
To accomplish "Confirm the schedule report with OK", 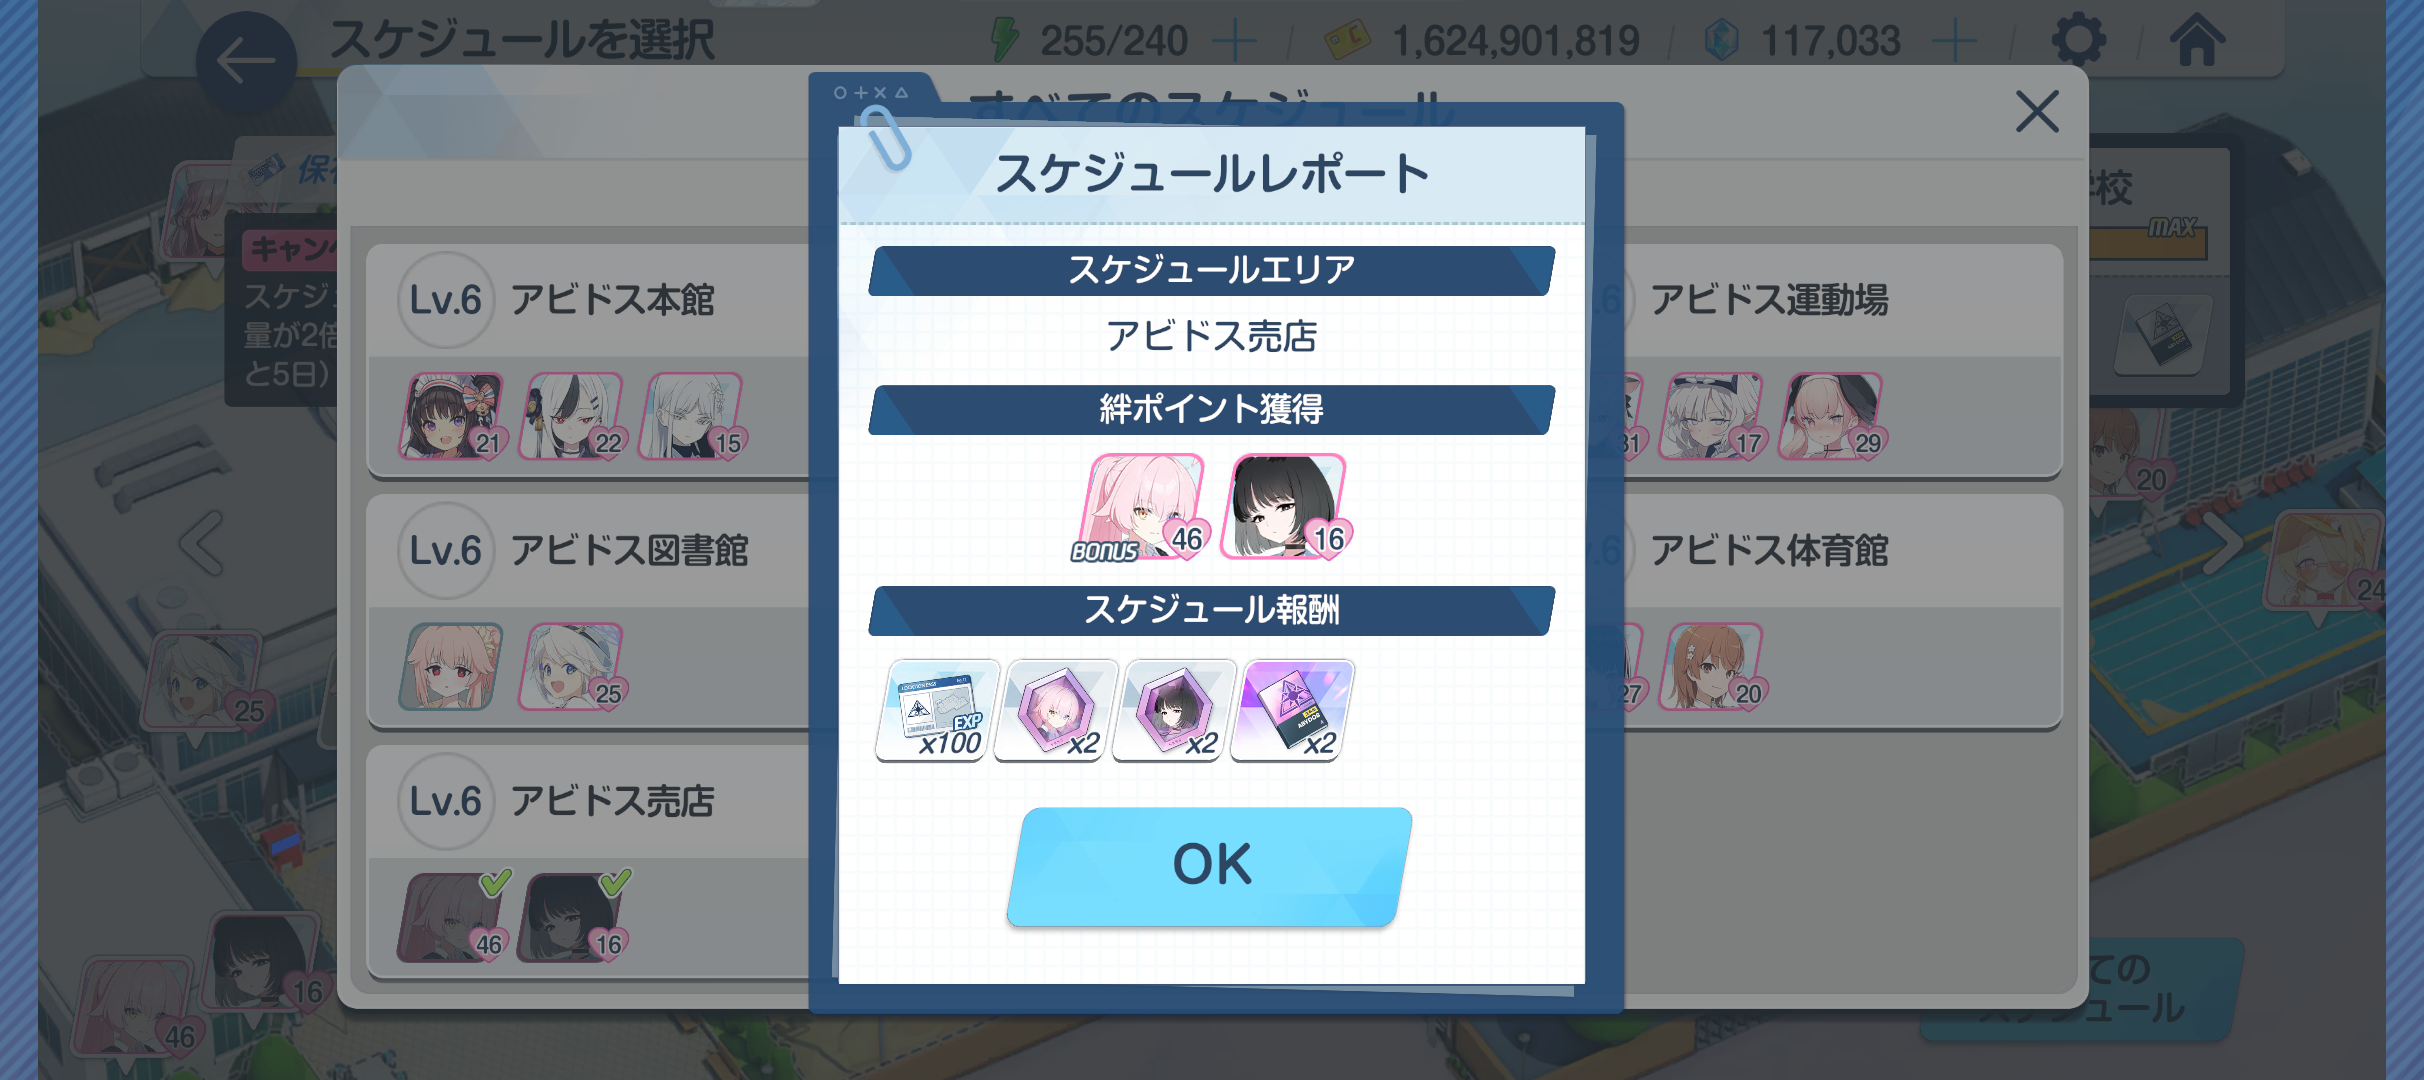I will (x=1209, y=866).
